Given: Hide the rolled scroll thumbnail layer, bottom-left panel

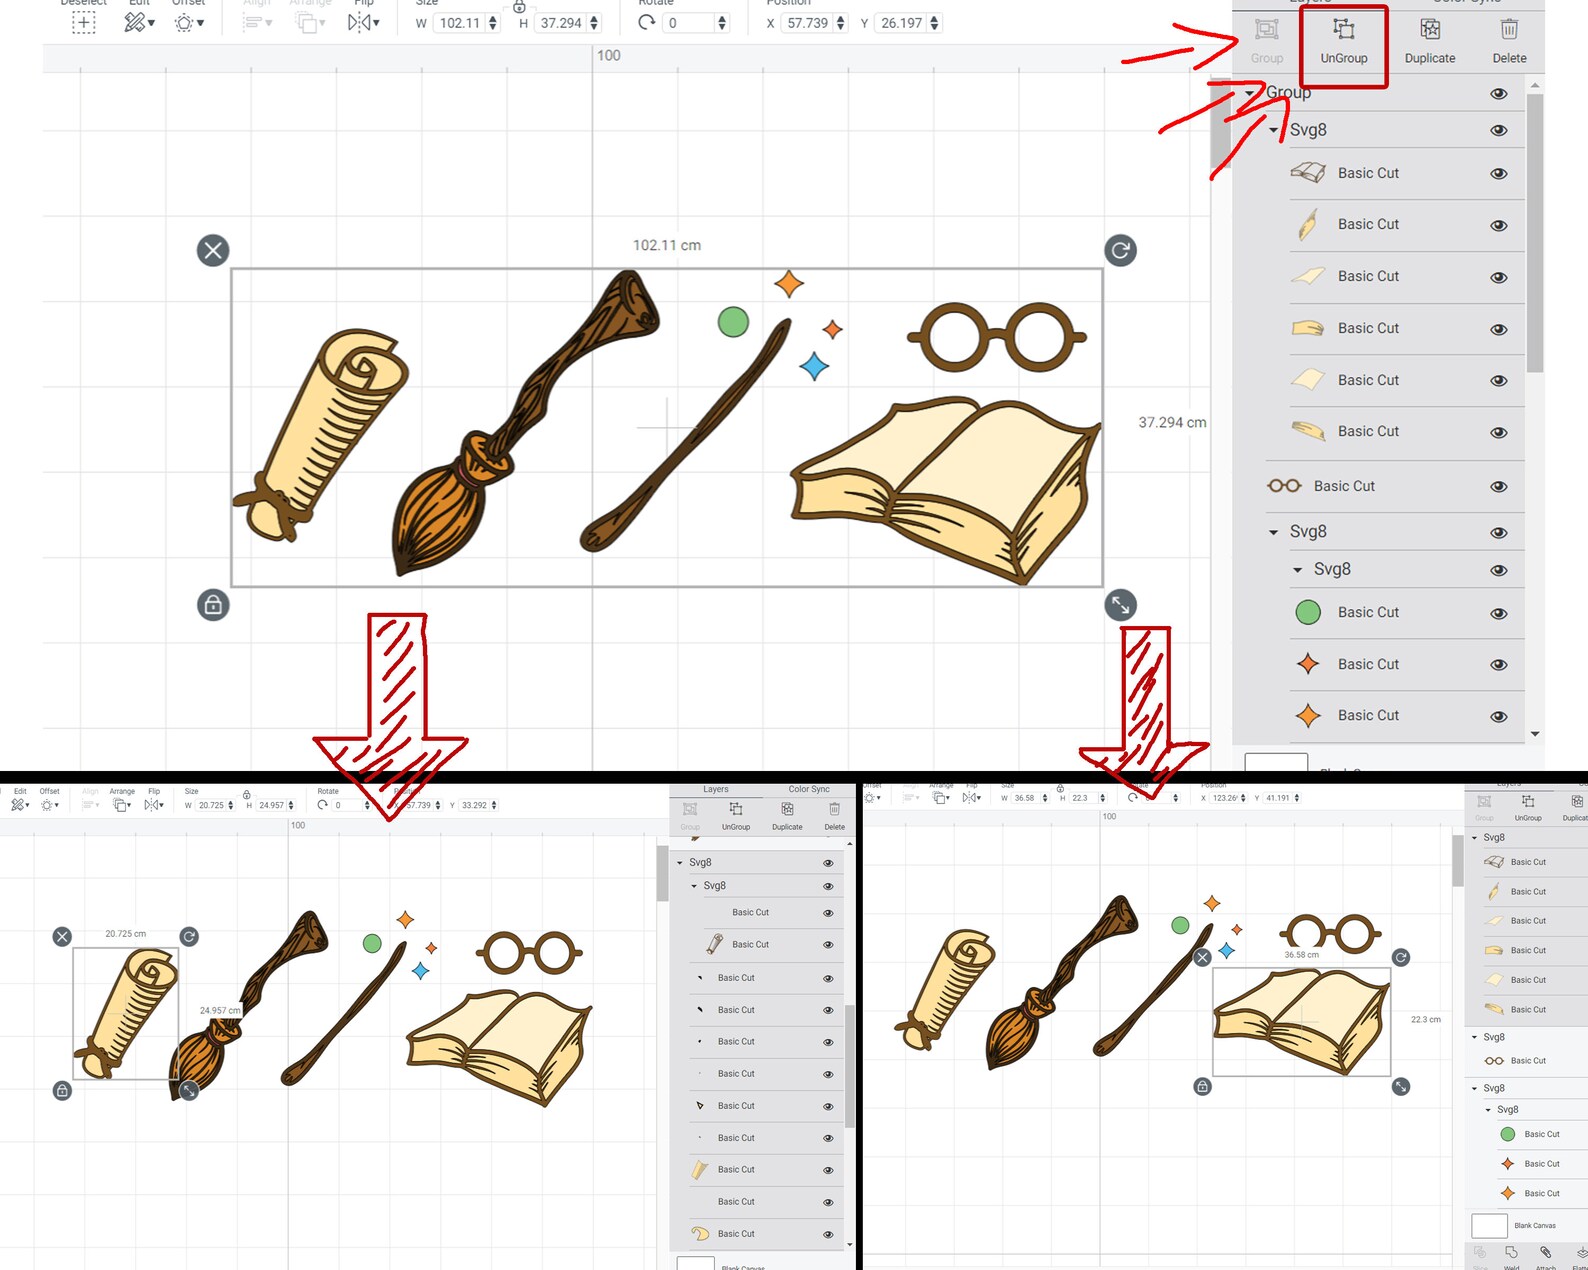Looking at the screenshot, I should point(827,945).
